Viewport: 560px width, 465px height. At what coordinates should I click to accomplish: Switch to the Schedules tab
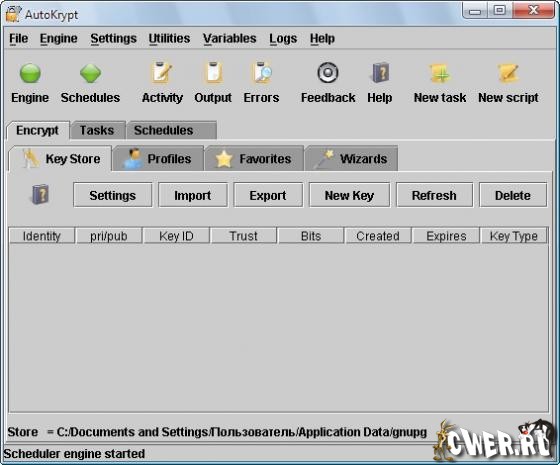point(171,130)
